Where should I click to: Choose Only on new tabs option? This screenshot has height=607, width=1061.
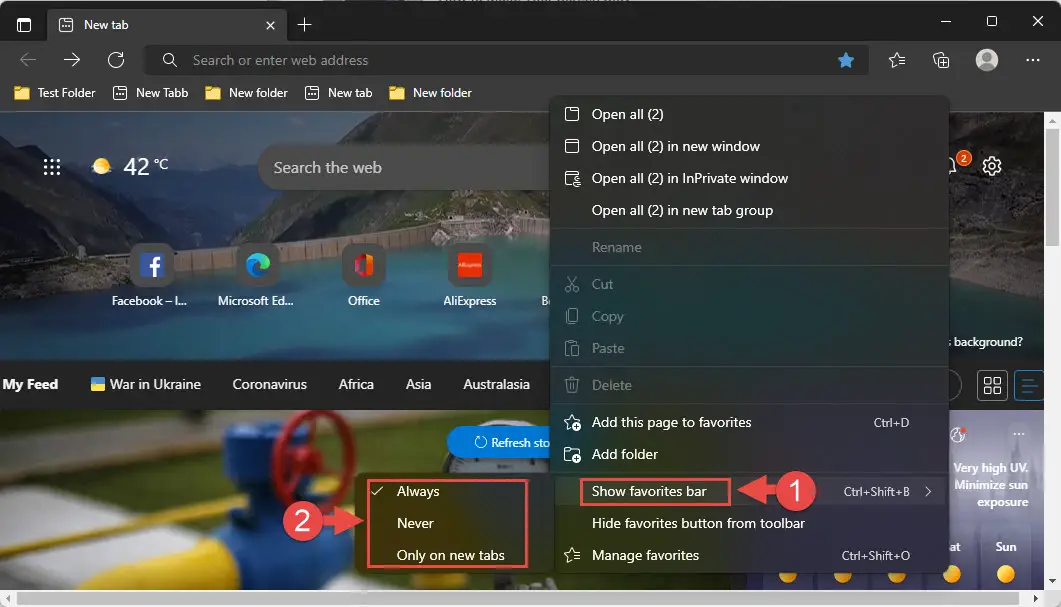coord(450,555)
